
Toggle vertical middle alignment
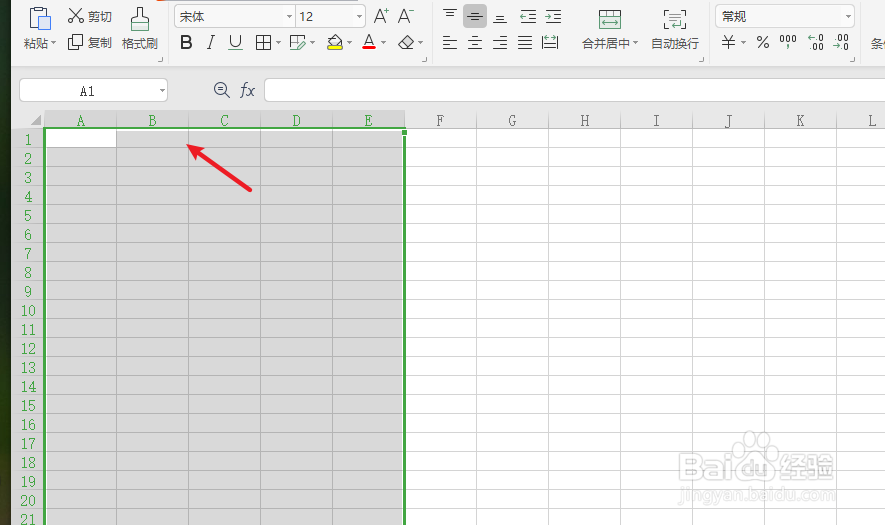475,16
